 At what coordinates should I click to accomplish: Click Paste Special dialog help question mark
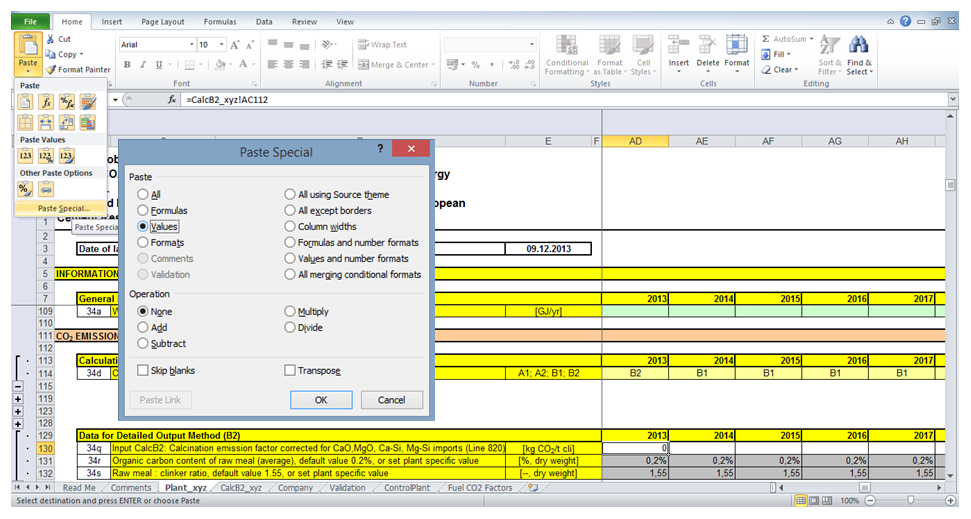pyautogui.click(x=380, y=149)
